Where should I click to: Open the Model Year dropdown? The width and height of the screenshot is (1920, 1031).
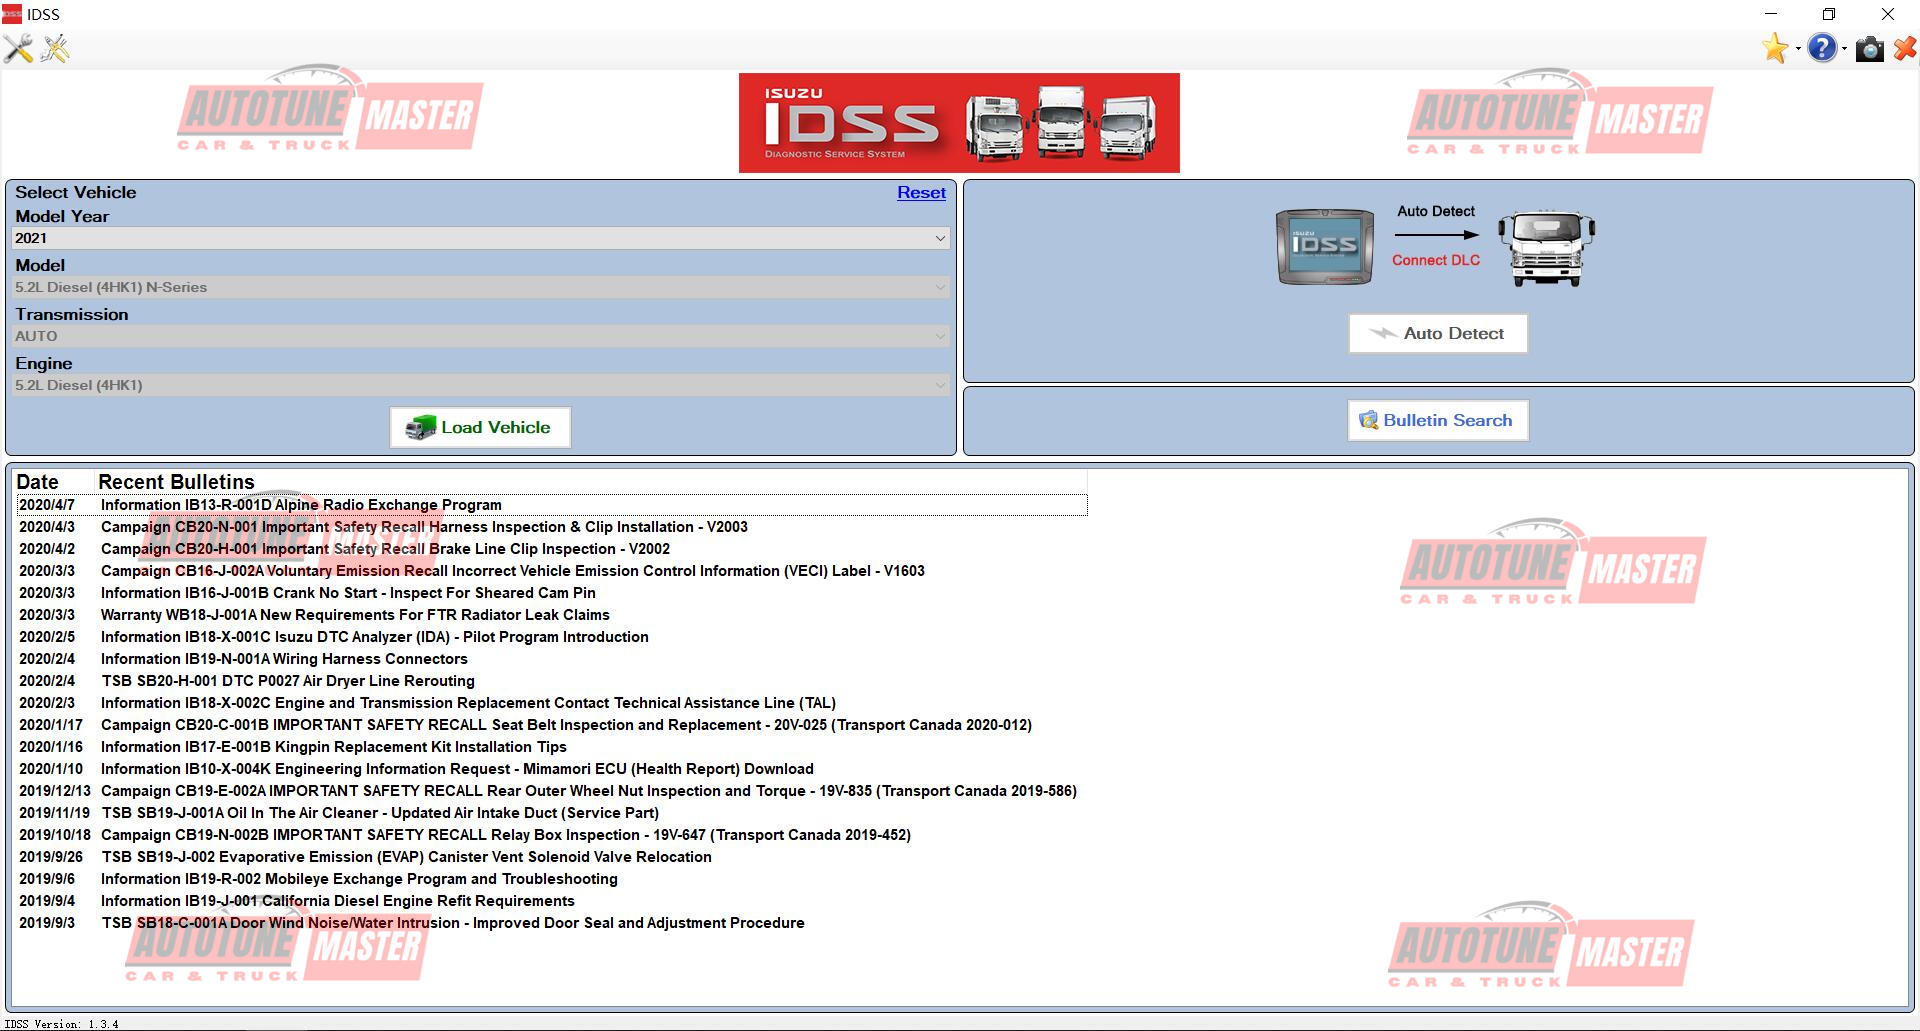tap(938, 238)
